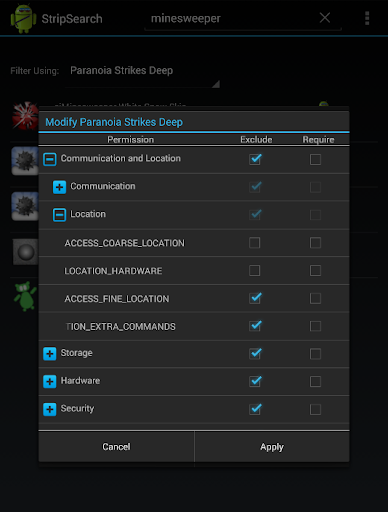Check Require for Communication and Location
Image resolution: width=388 pixels, height=512 pixels.
(315, 159)
